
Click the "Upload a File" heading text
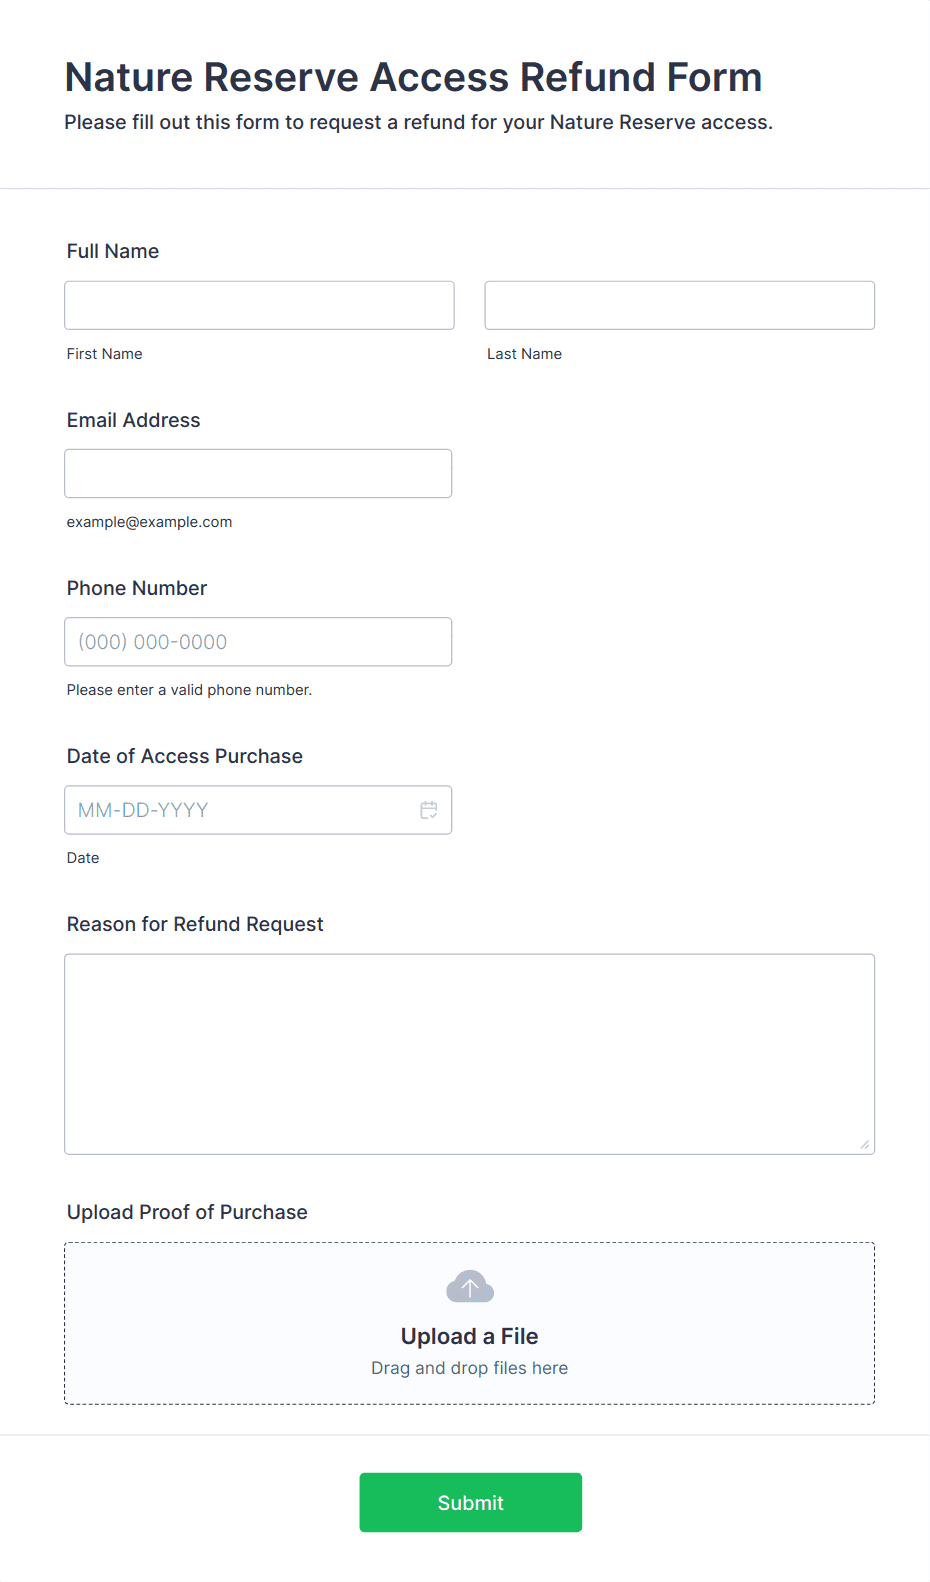coord(469,1336)
